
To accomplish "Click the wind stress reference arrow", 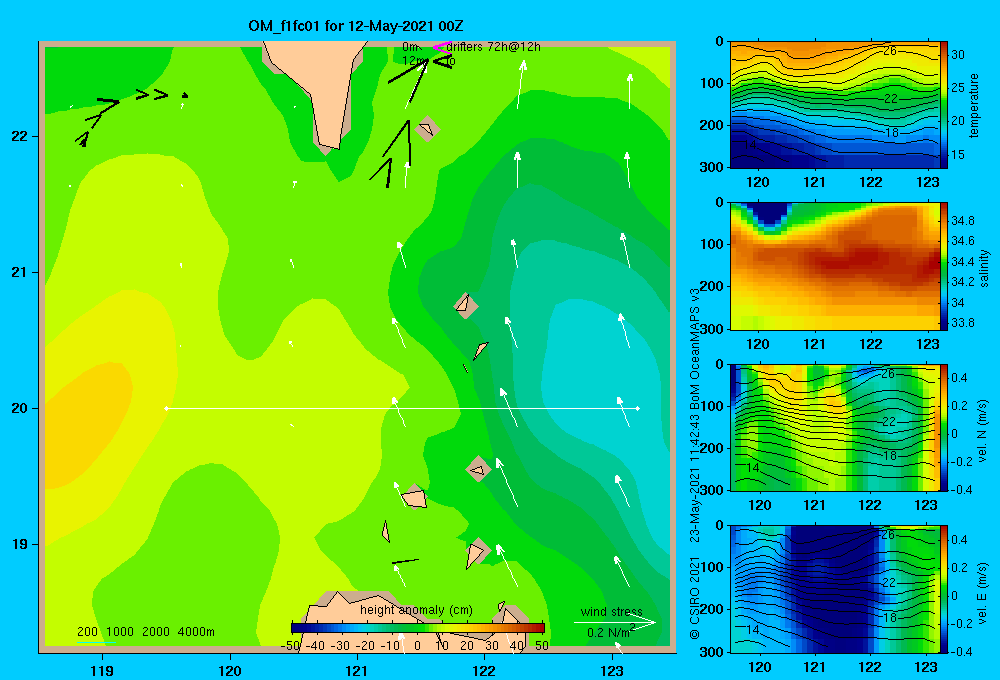I will [x=615, y=623].
